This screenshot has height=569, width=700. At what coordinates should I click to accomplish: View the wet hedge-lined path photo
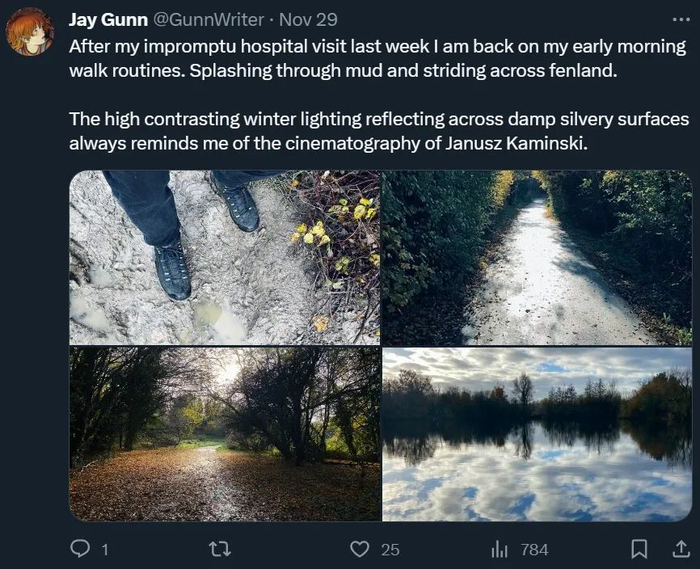[x=536, y=257]
